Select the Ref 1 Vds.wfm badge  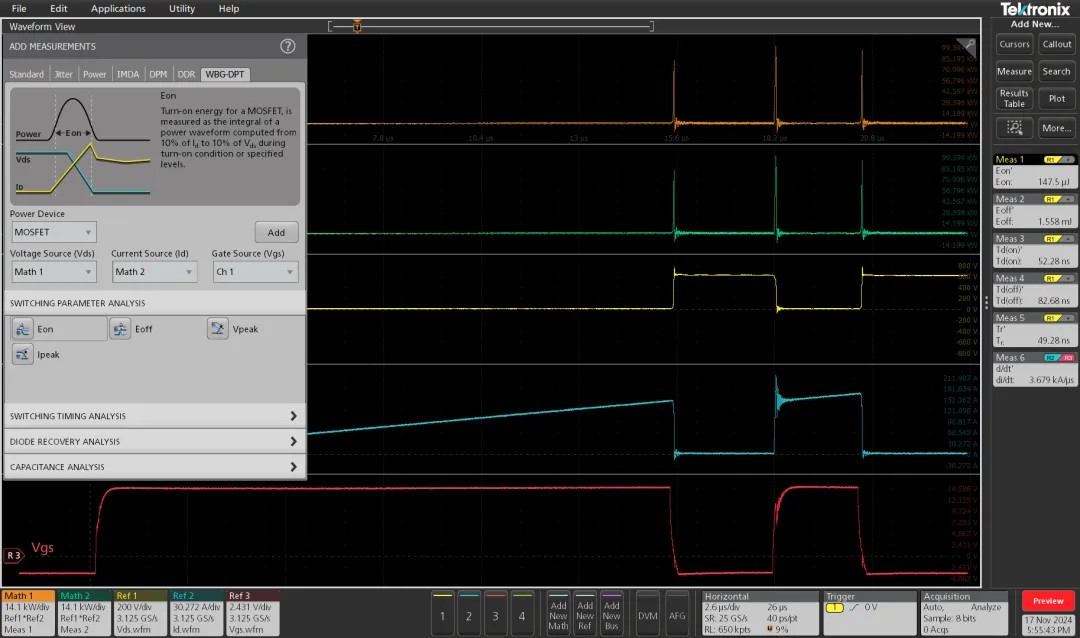[x=141, y=613]
